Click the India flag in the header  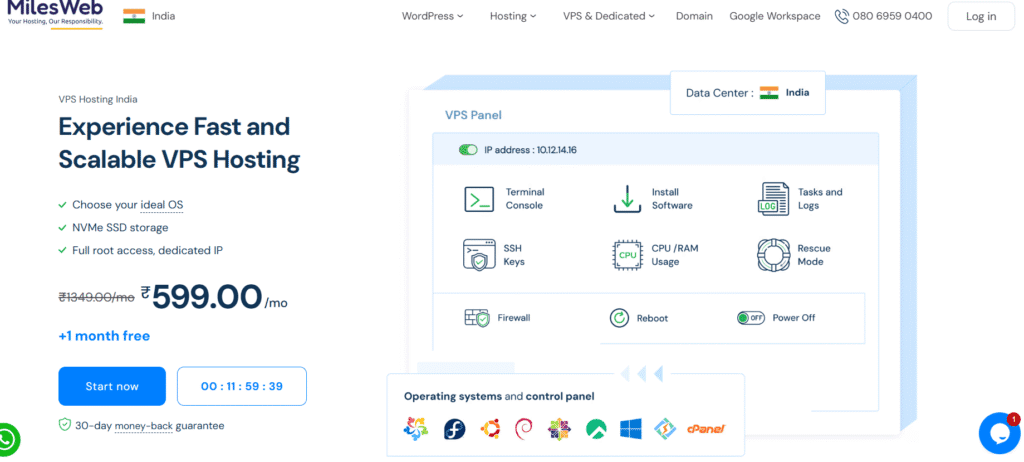[134, 16]
